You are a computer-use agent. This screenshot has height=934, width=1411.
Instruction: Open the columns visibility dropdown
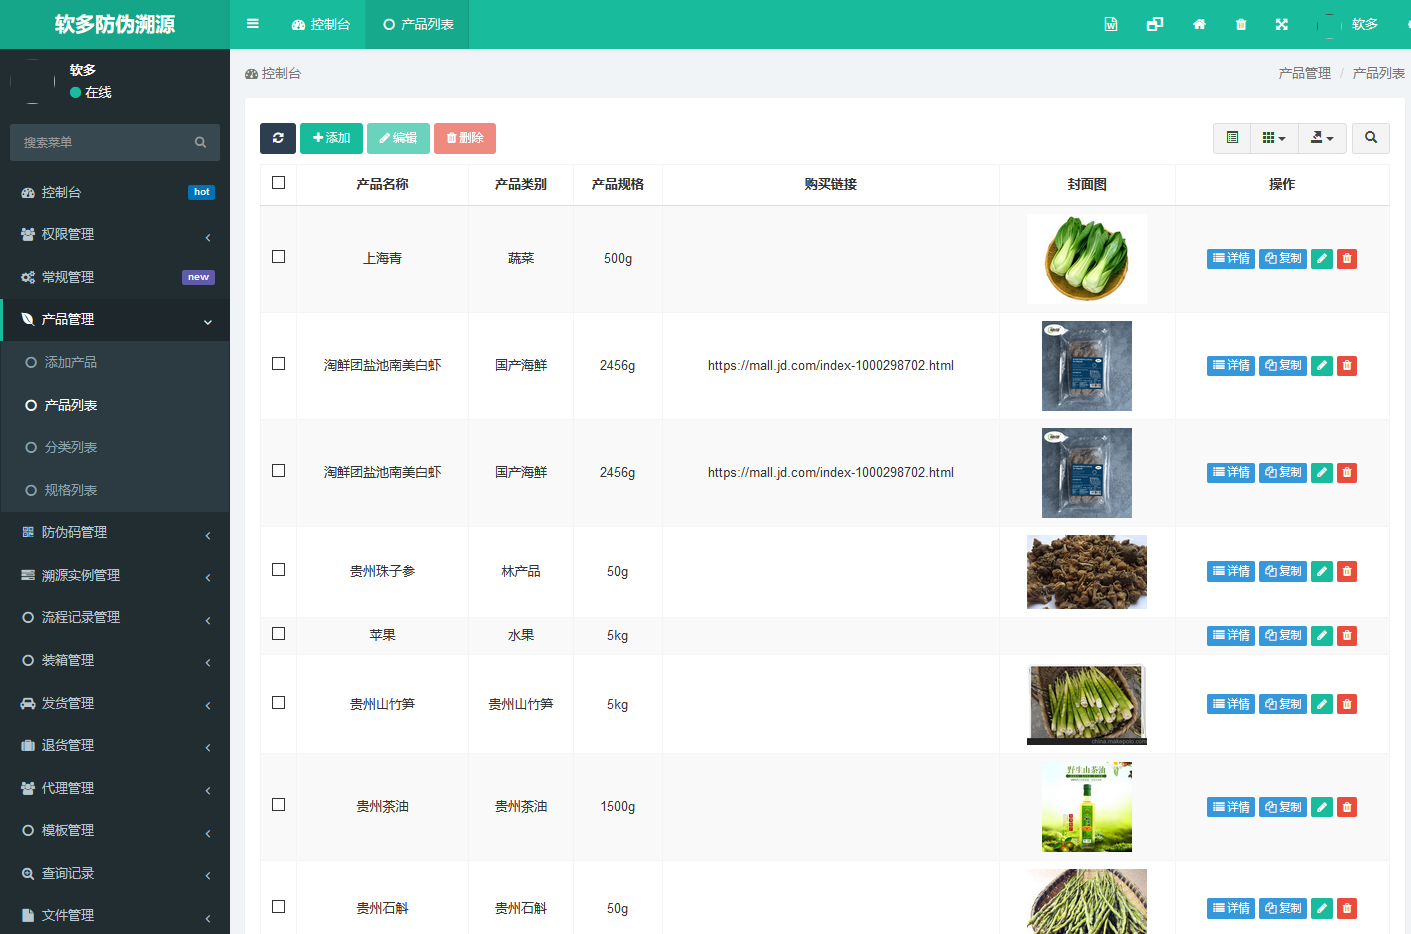tap(1274, 138)
